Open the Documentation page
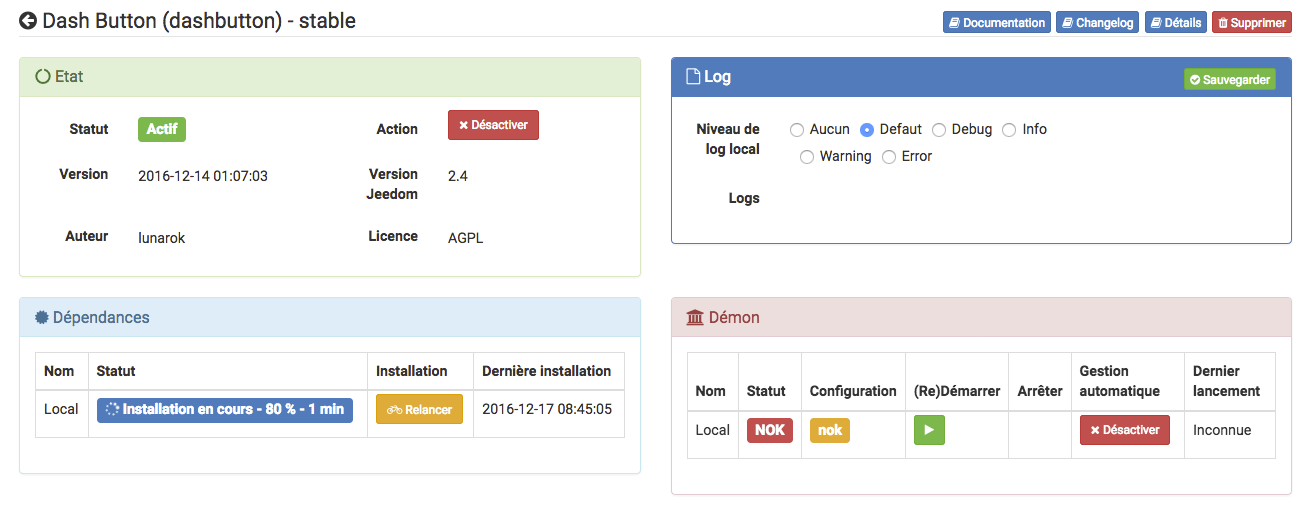The width and height of the screenshot is (1302, 524). point(996,22)
